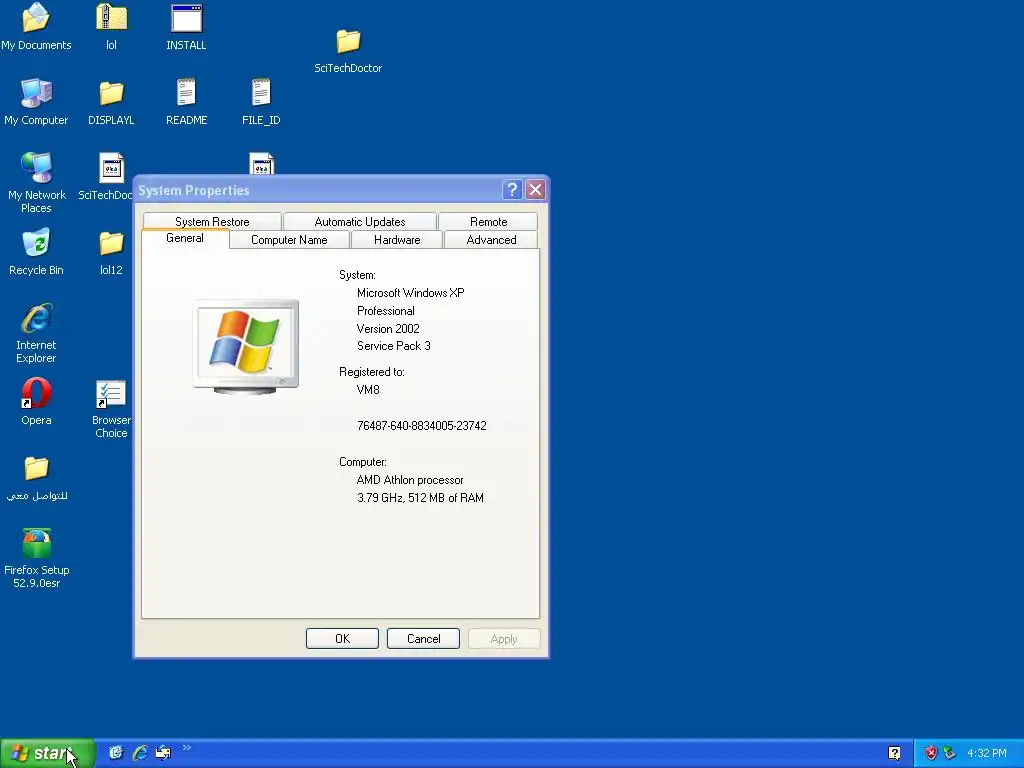The image size is (1024, 768).
Task: Open the red security shield tray icon
Action: pos(931,754)
